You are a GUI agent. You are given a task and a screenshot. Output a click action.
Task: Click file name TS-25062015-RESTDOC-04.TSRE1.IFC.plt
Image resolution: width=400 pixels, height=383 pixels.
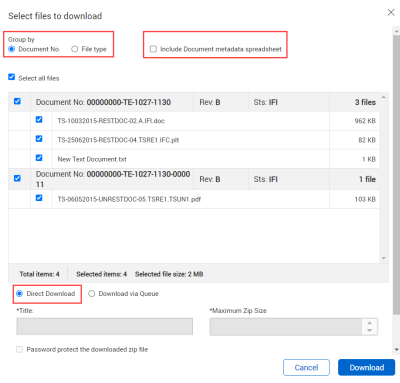tap(118, 140)
